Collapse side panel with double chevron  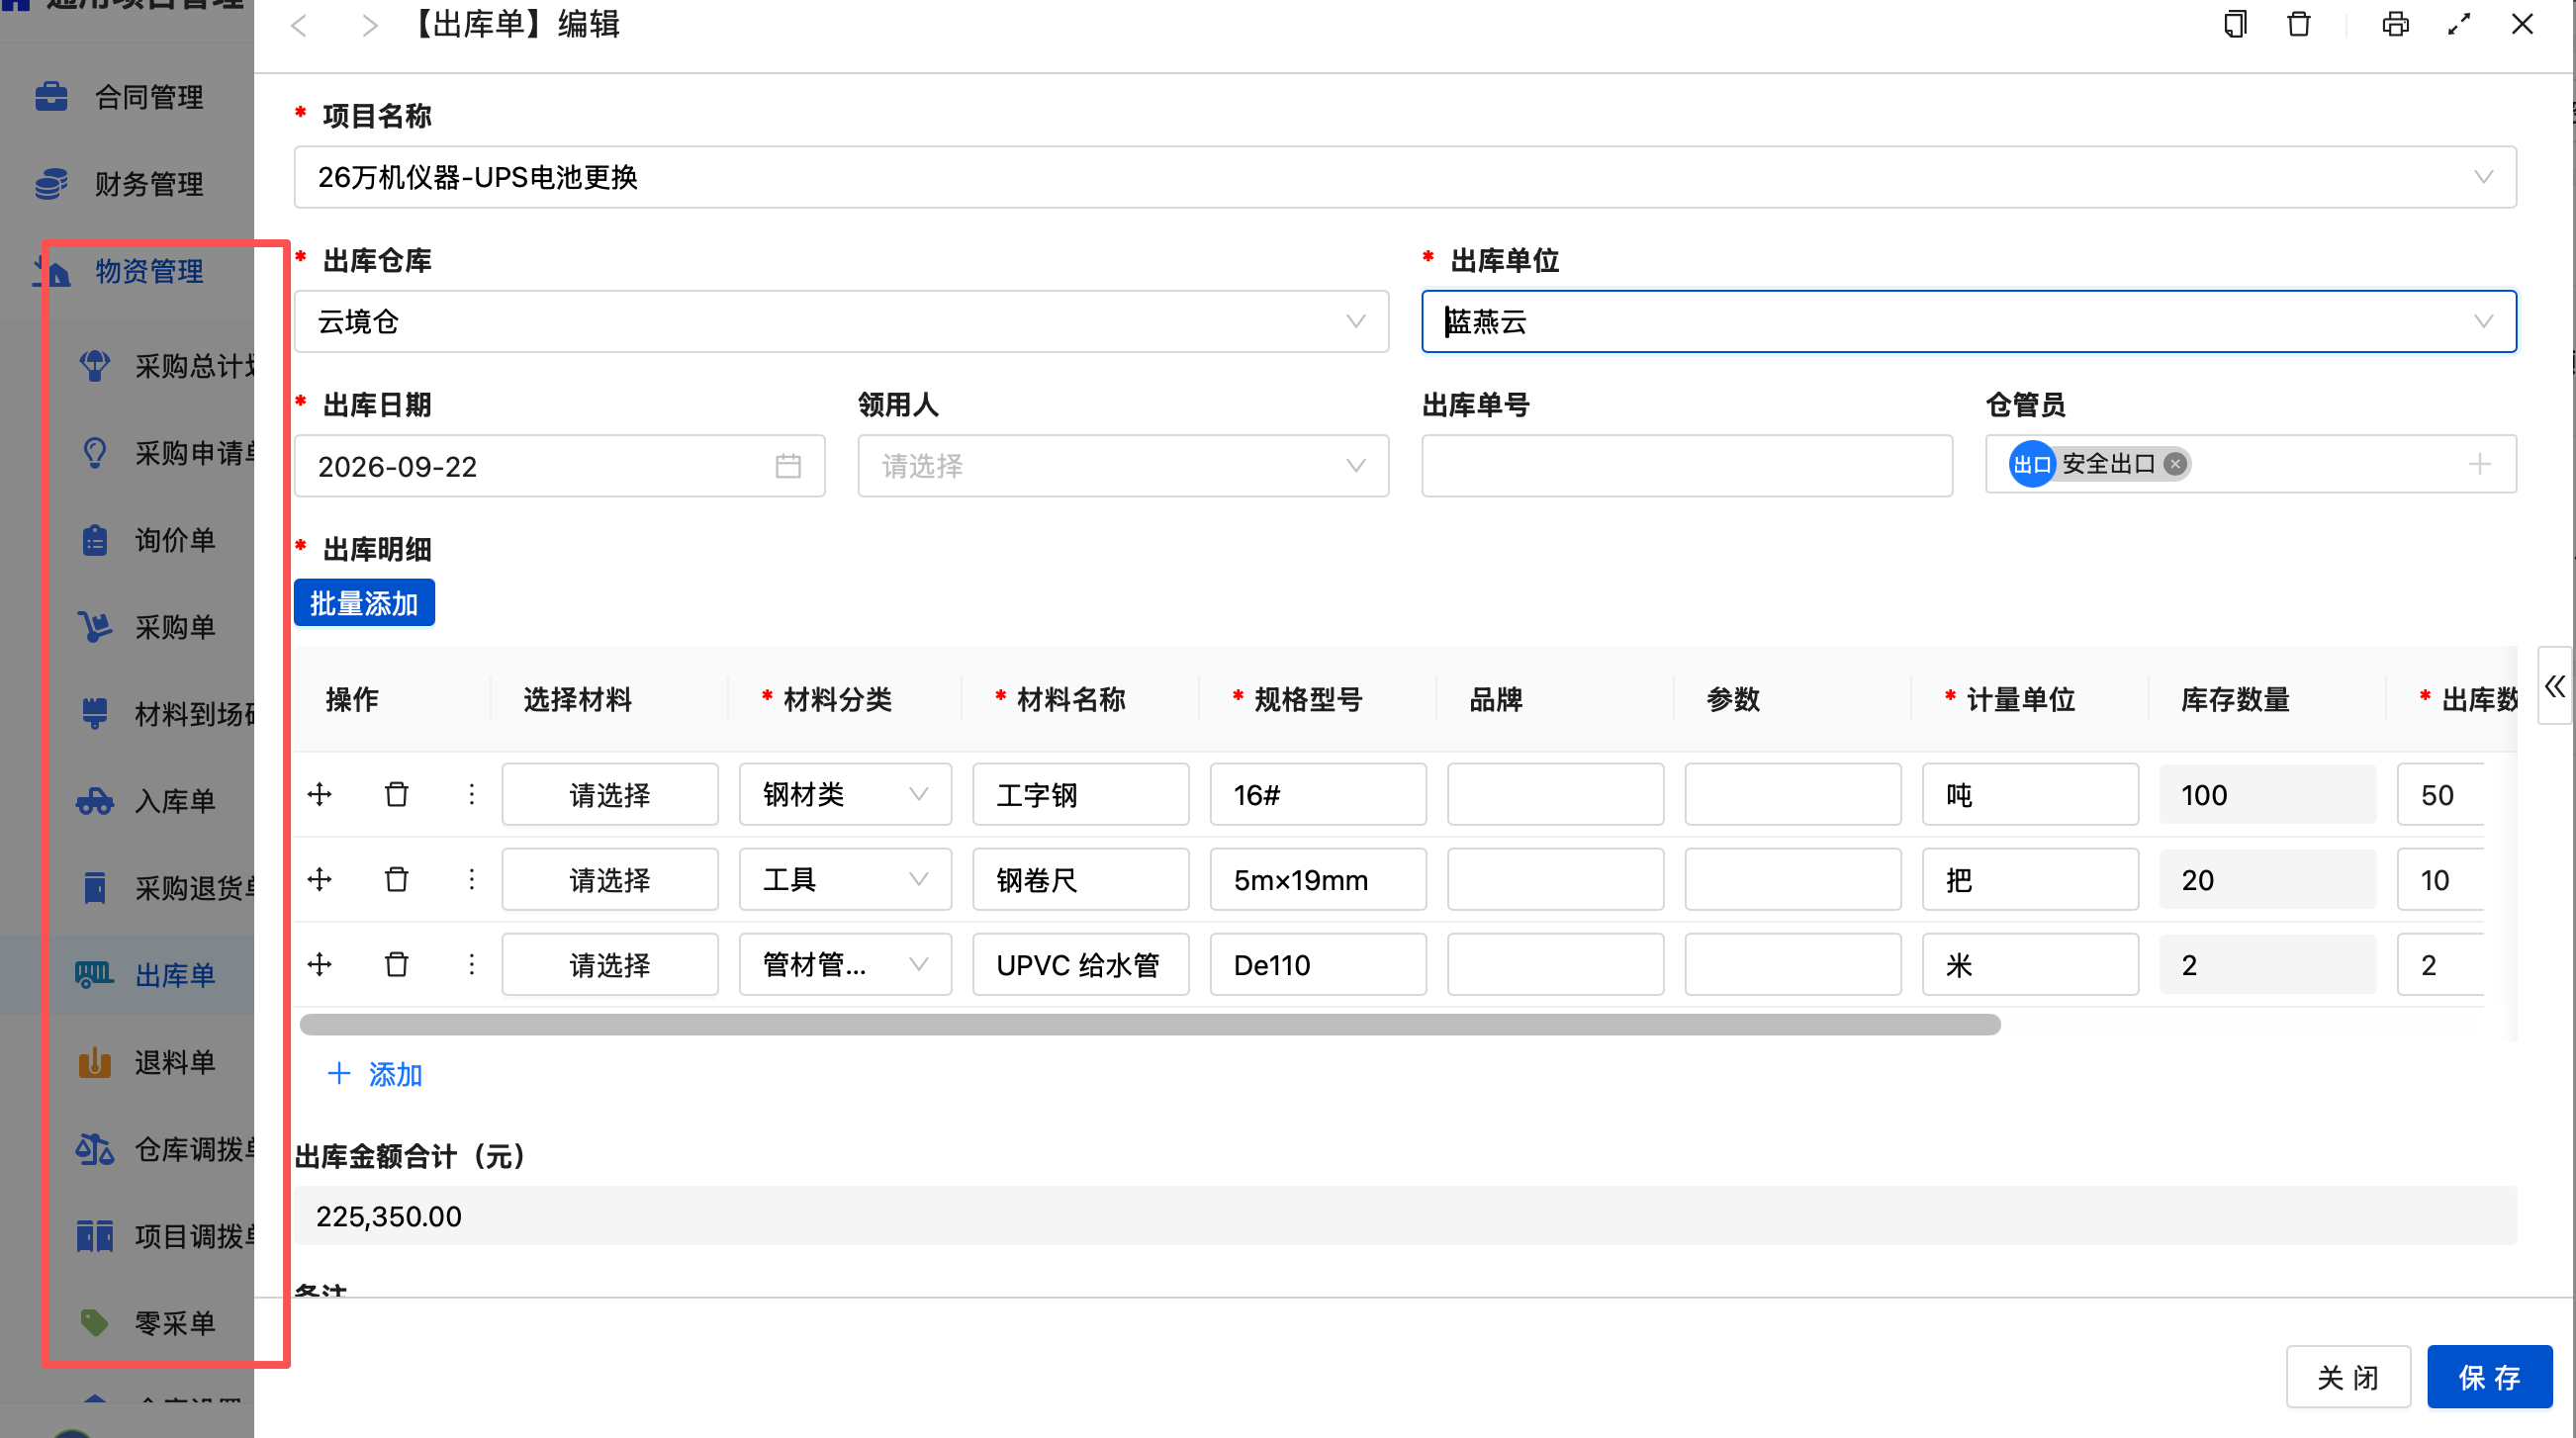pyautogui.click(x=2555, y=686)
